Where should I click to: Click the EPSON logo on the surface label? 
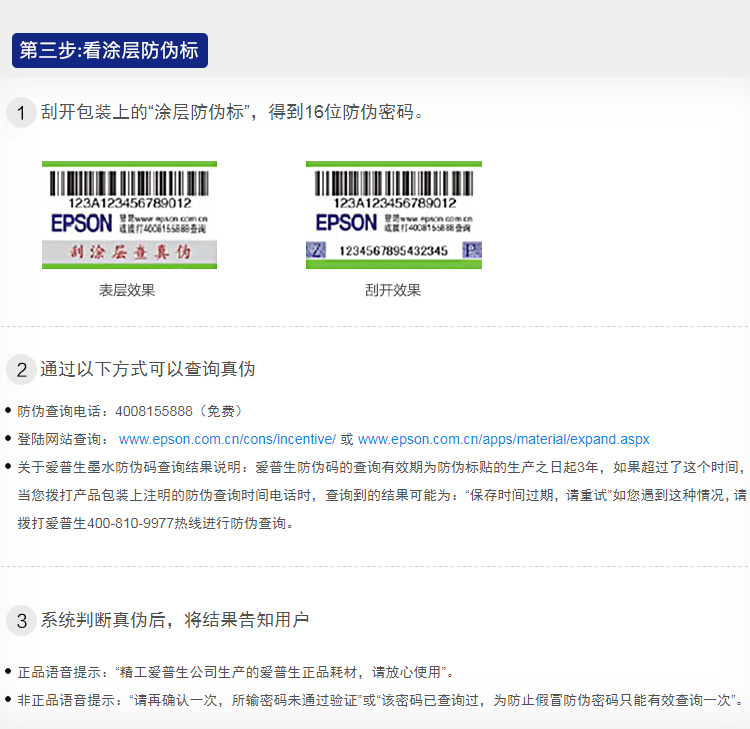click(x=82, y=223)
